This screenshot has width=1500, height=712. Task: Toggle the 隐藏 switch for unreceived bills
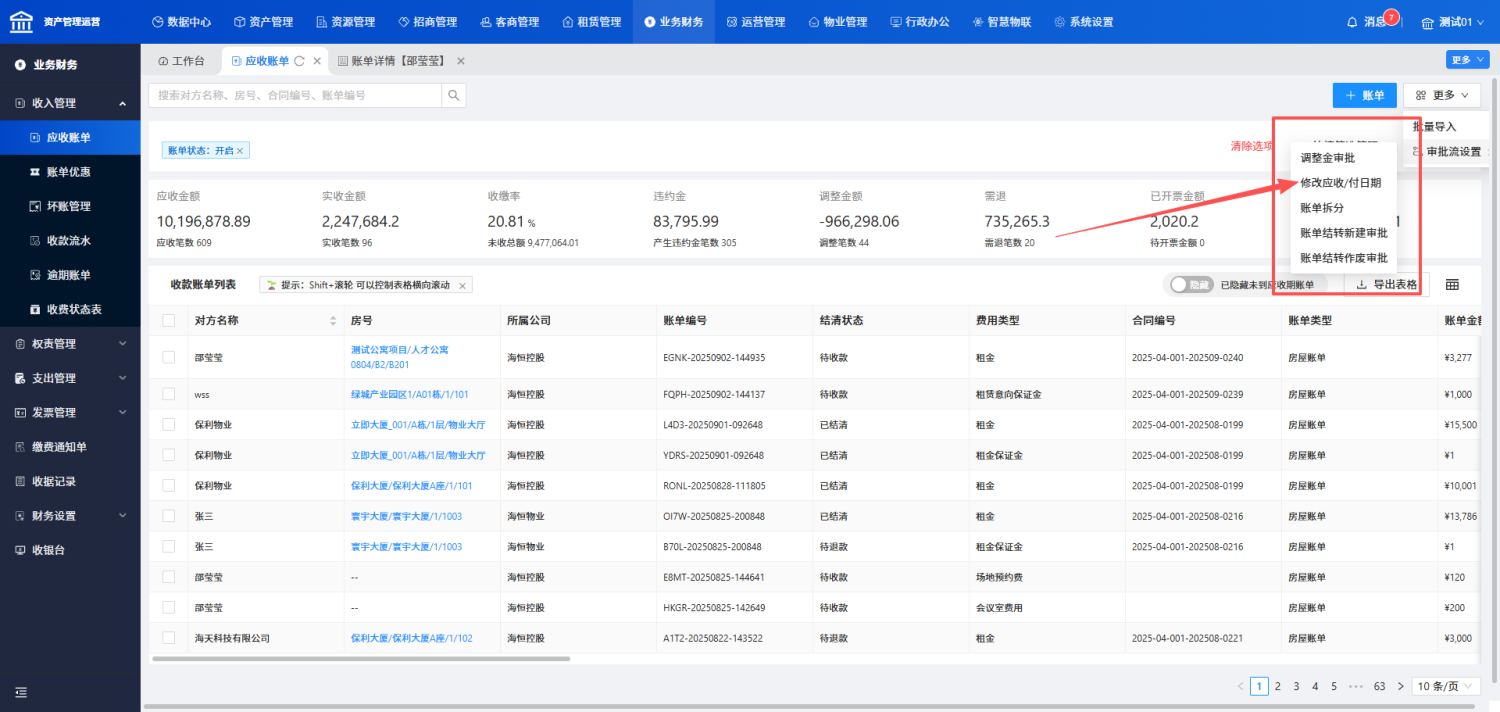click(x=1192, y=285)
